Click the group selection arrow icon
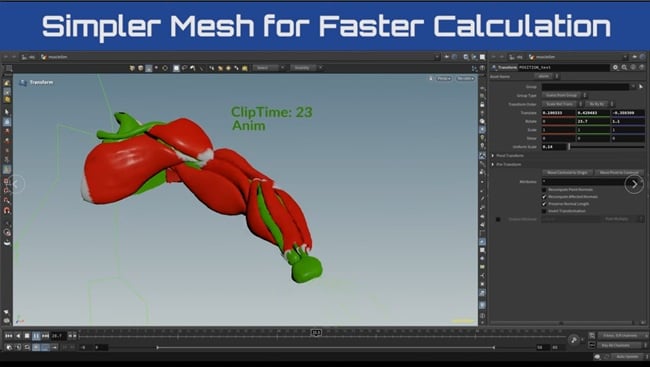 641,87
